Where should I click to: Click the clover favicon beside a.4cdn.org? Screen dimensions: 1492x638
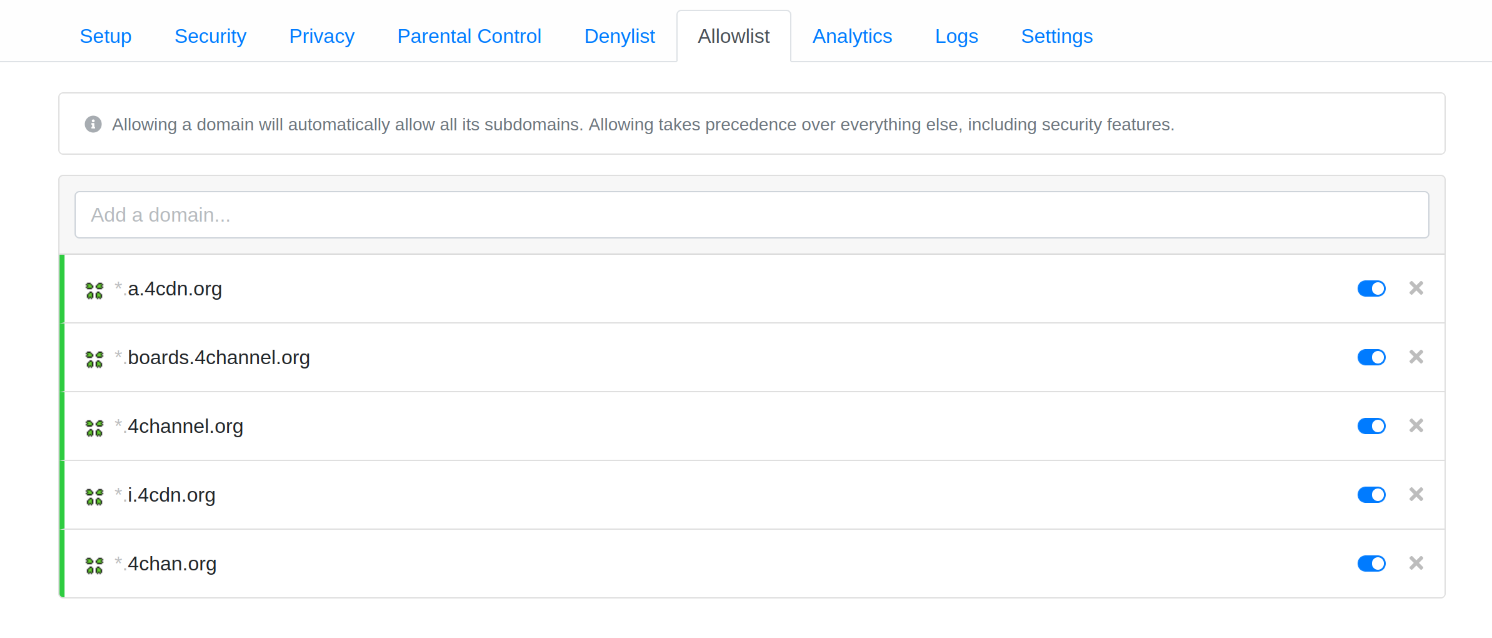tap(94, 290)
